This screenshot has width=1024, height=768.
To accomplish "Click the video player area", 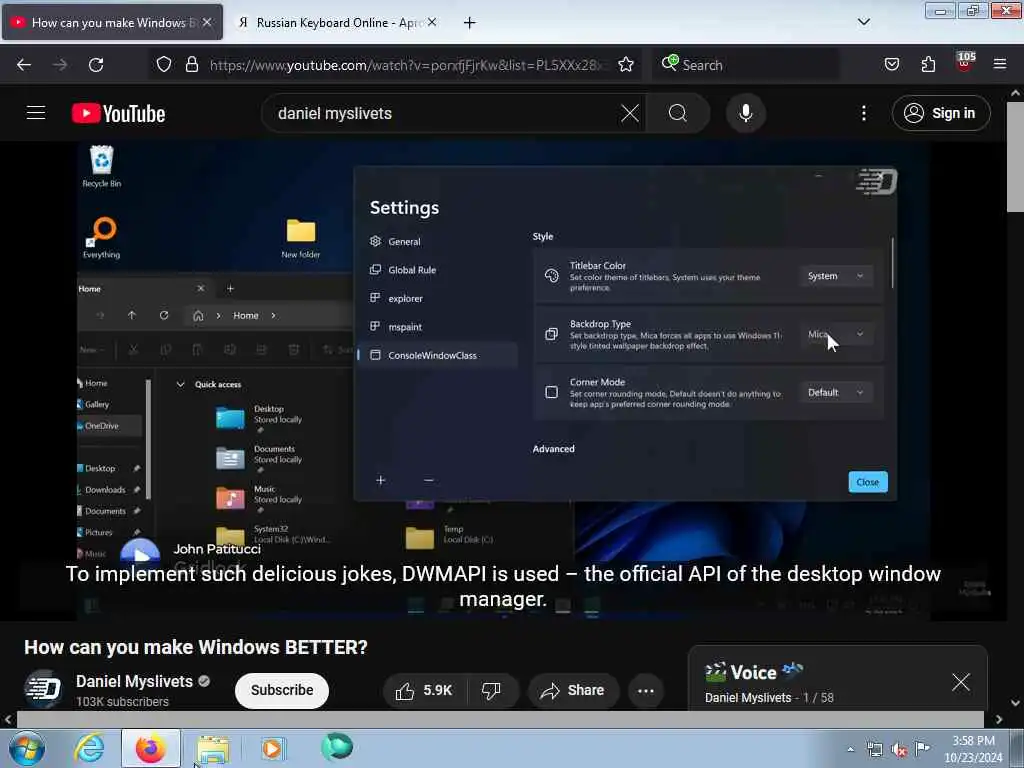I will point(504,381).
